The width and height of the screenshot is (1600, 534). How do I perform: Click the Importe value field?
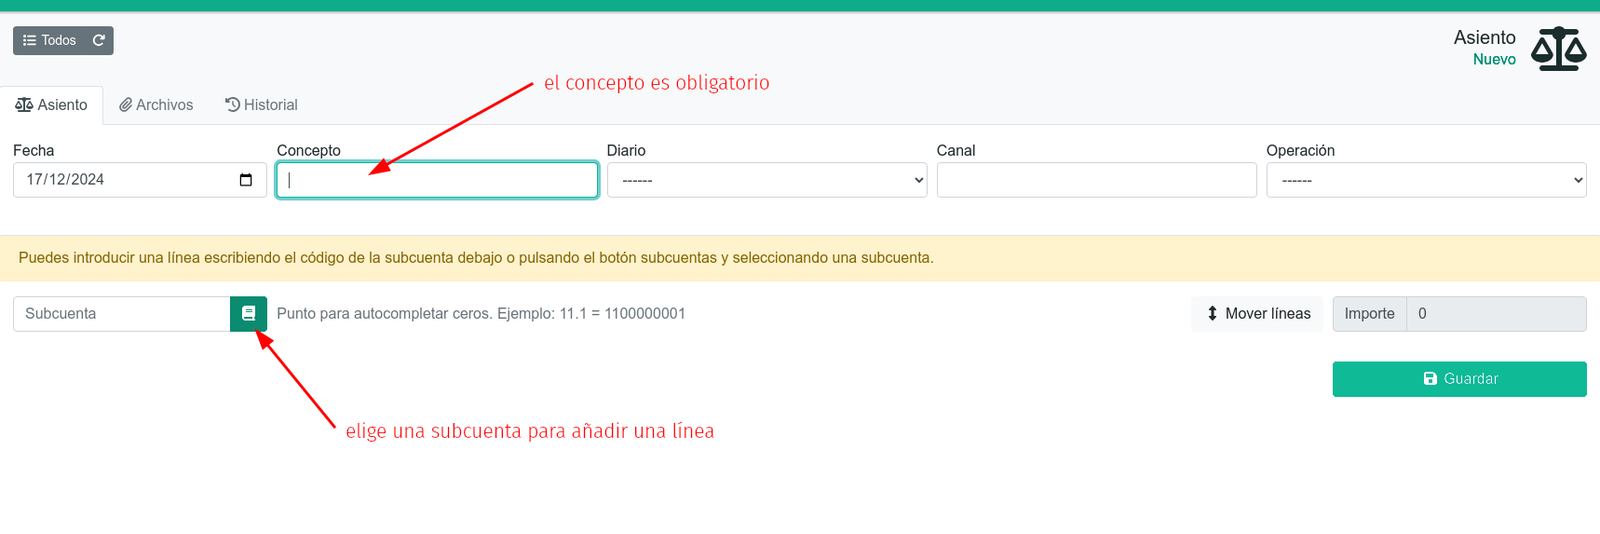1496,314
